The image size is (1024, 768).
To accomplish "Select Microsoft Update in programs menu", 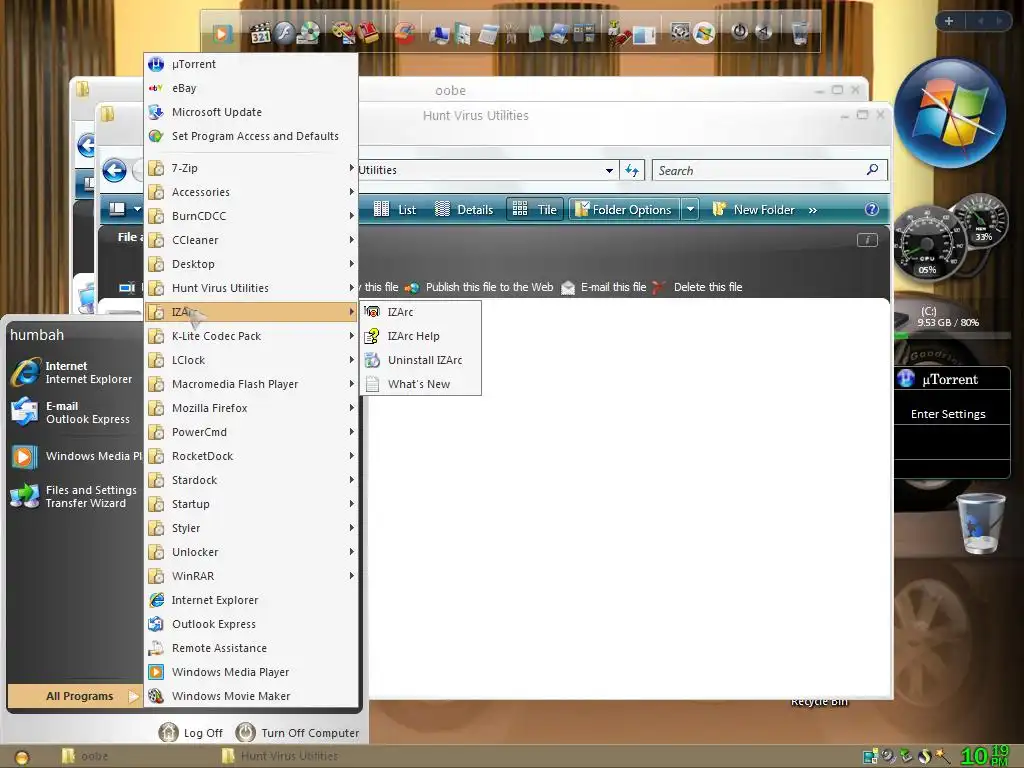I will 251,112.
